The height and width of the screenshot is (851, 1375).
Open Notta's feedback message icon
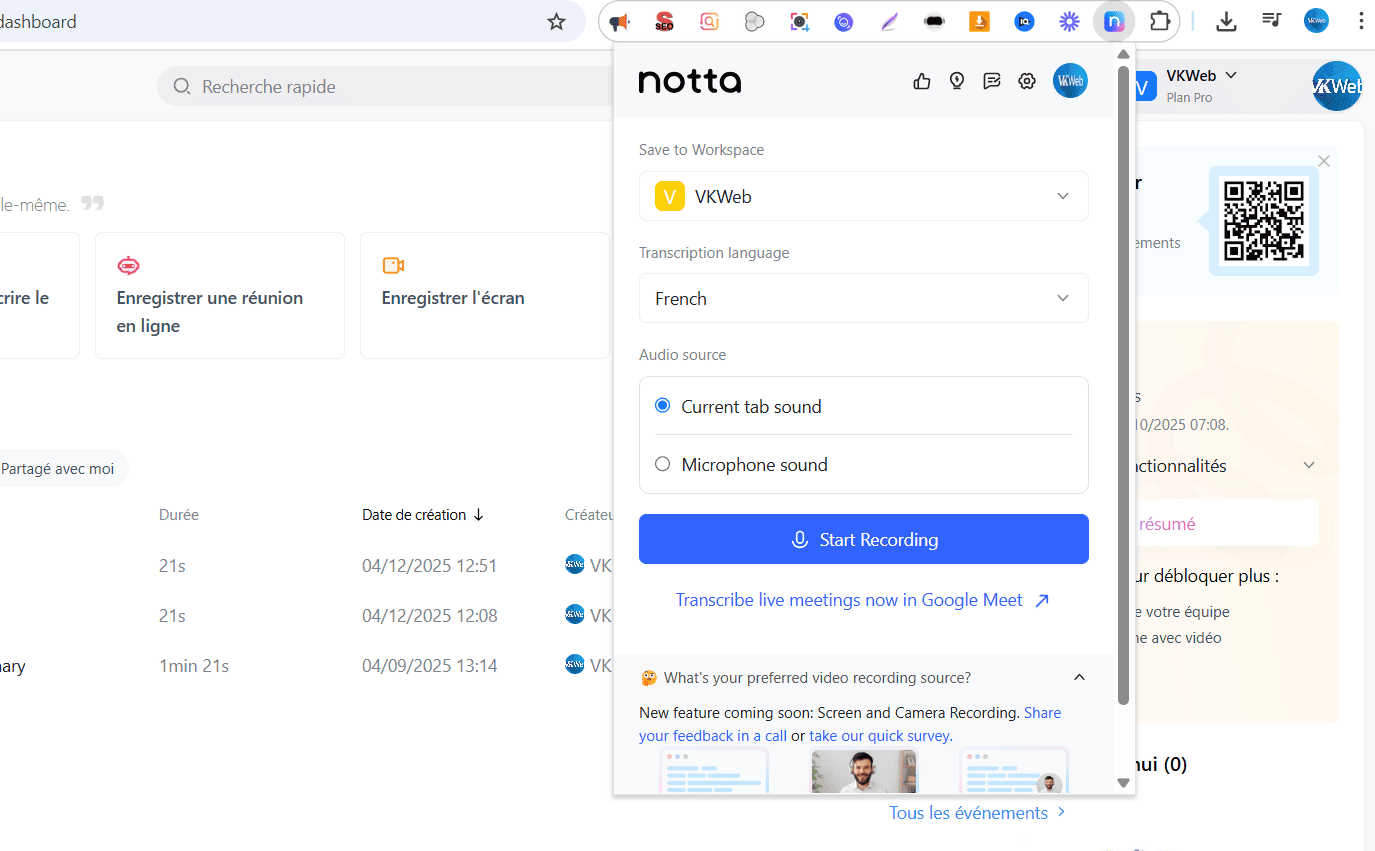[991, 81]
